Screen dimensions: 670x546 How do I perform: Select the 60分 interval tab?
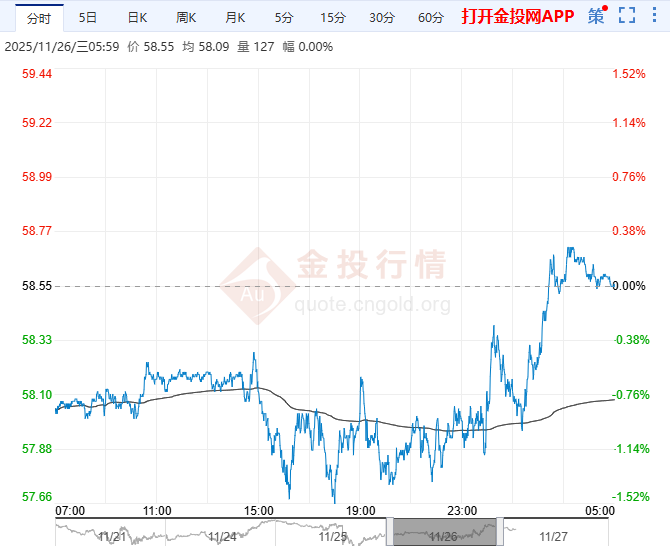click(431, 18)
